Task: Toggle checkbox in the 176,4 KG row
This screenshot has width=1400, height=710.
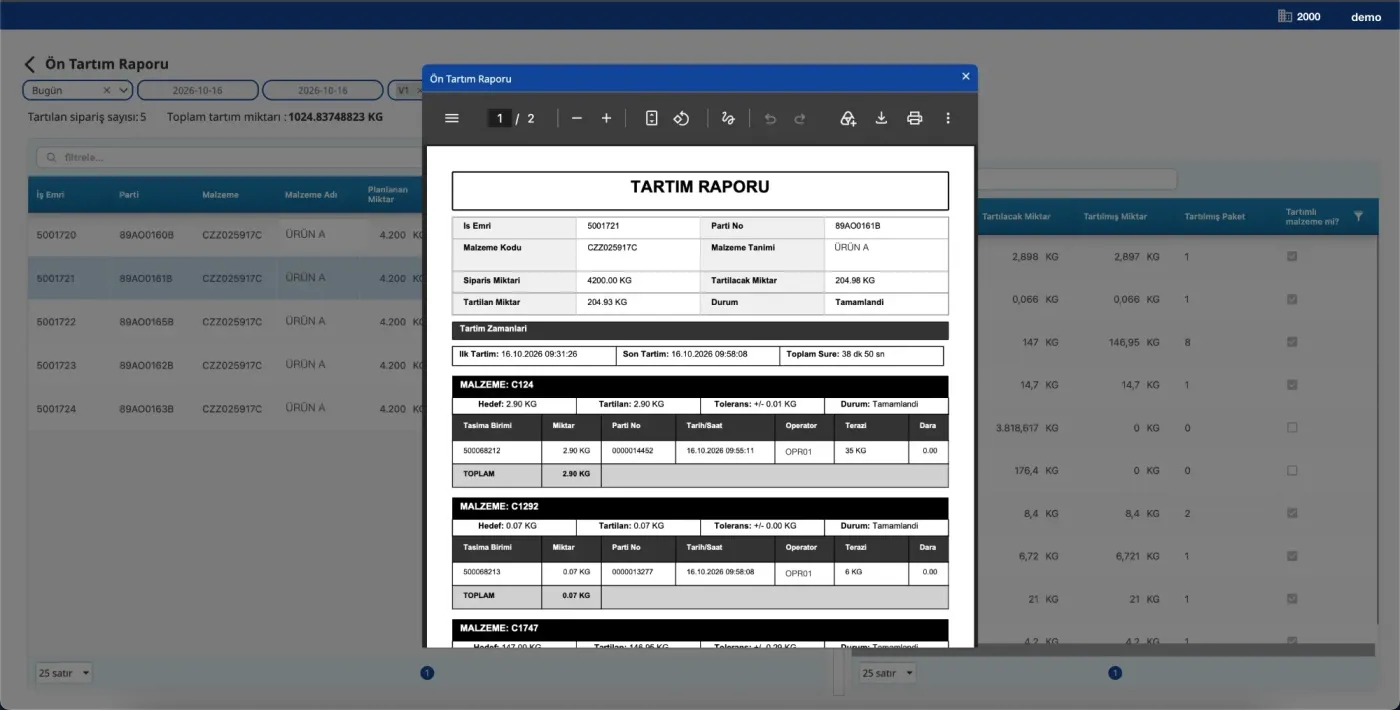Action: [x=1292, y=471]
